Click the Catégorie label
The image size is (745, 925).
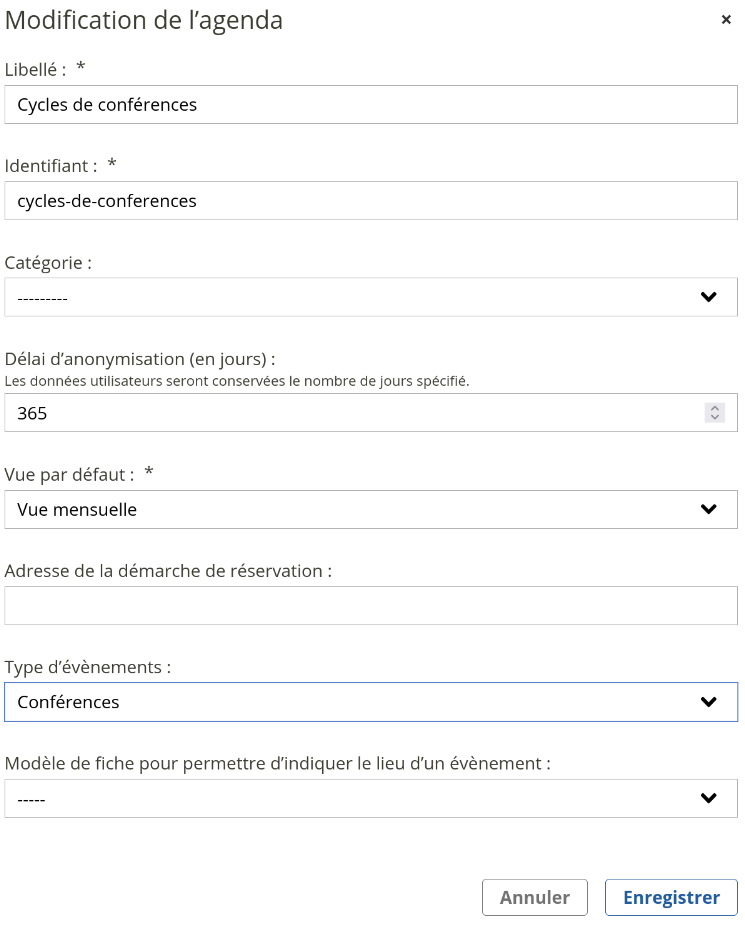pyautogui.click(x=48, y=263)
